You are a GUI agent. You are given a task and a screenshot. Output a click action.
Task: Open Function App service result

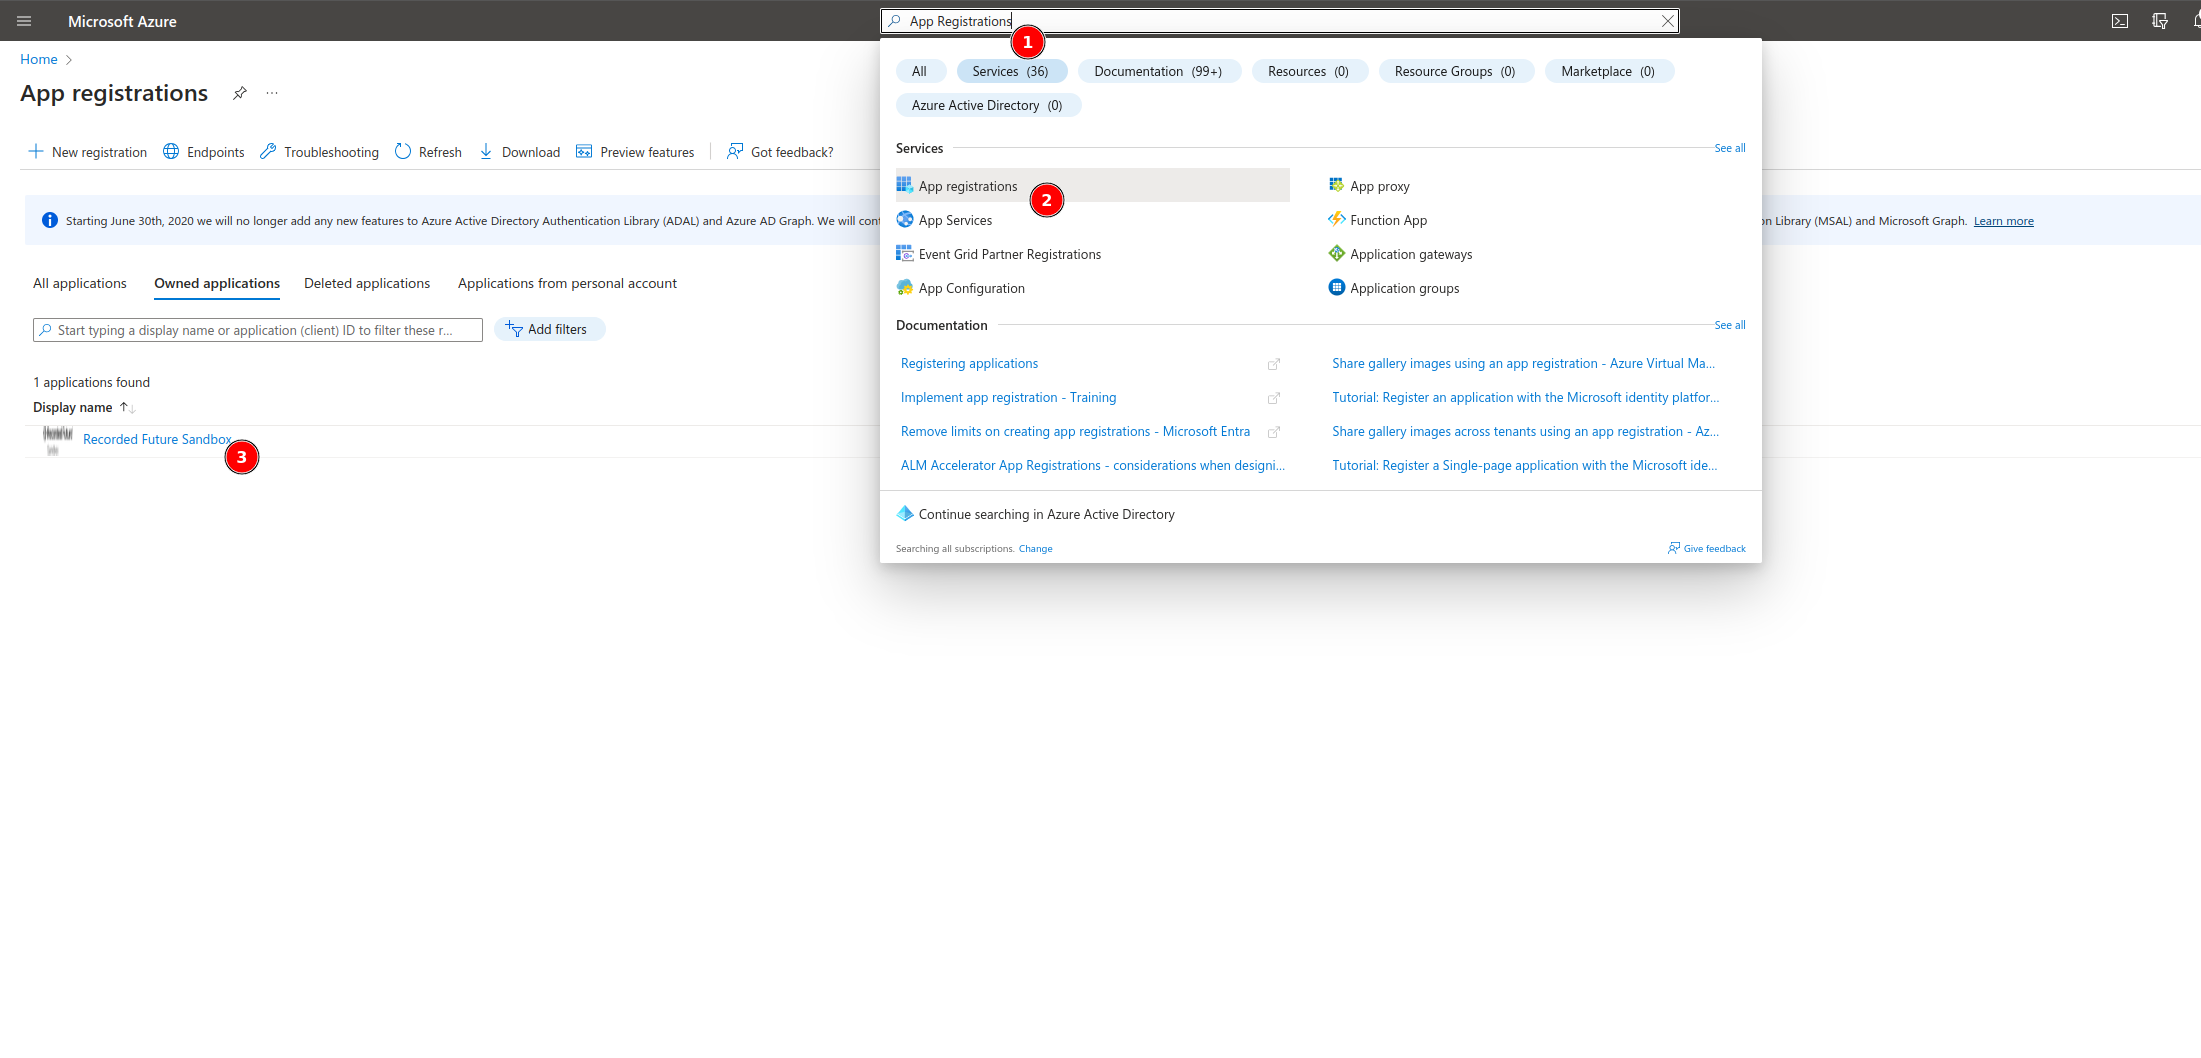pos(1388,220)
